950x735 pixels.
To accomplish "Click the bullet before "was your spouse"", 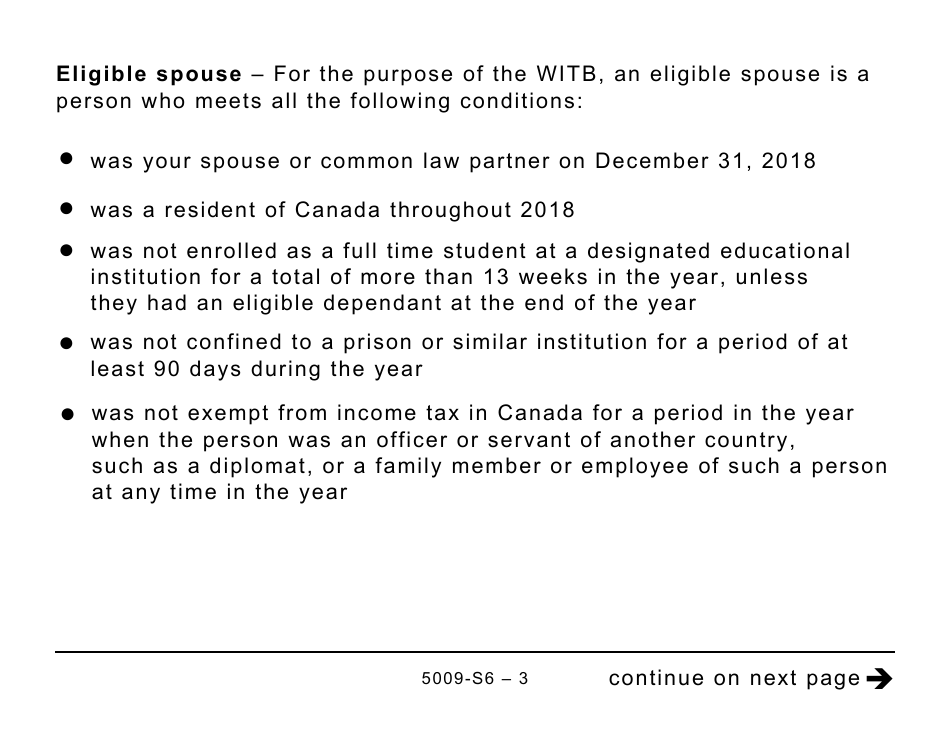I will click(x=67, y=160).
